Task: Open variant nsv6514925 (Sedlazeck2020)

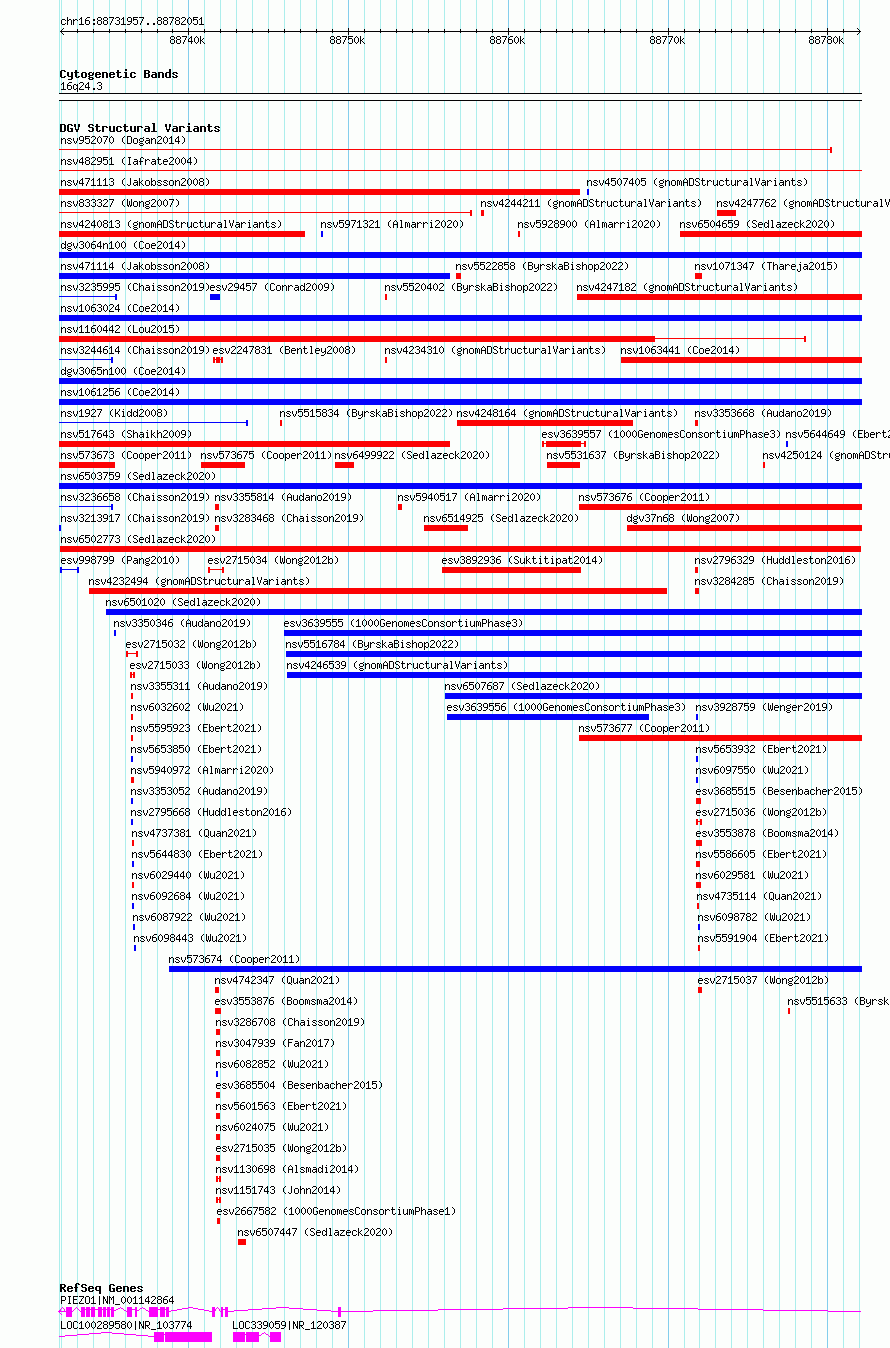Action: (501, 518)
